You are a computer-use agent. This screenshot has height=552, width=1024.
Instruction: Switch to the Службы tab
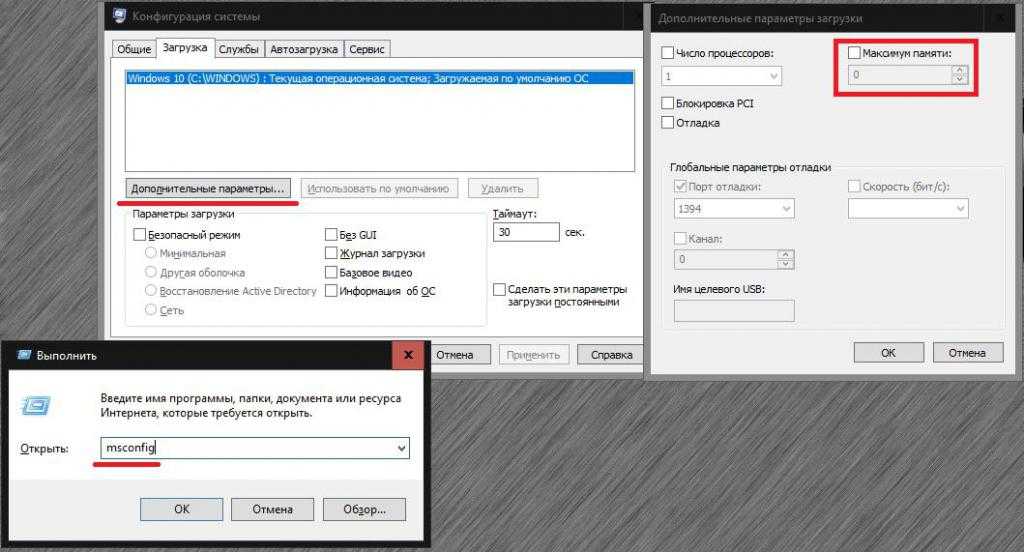[x=238, y=49]
